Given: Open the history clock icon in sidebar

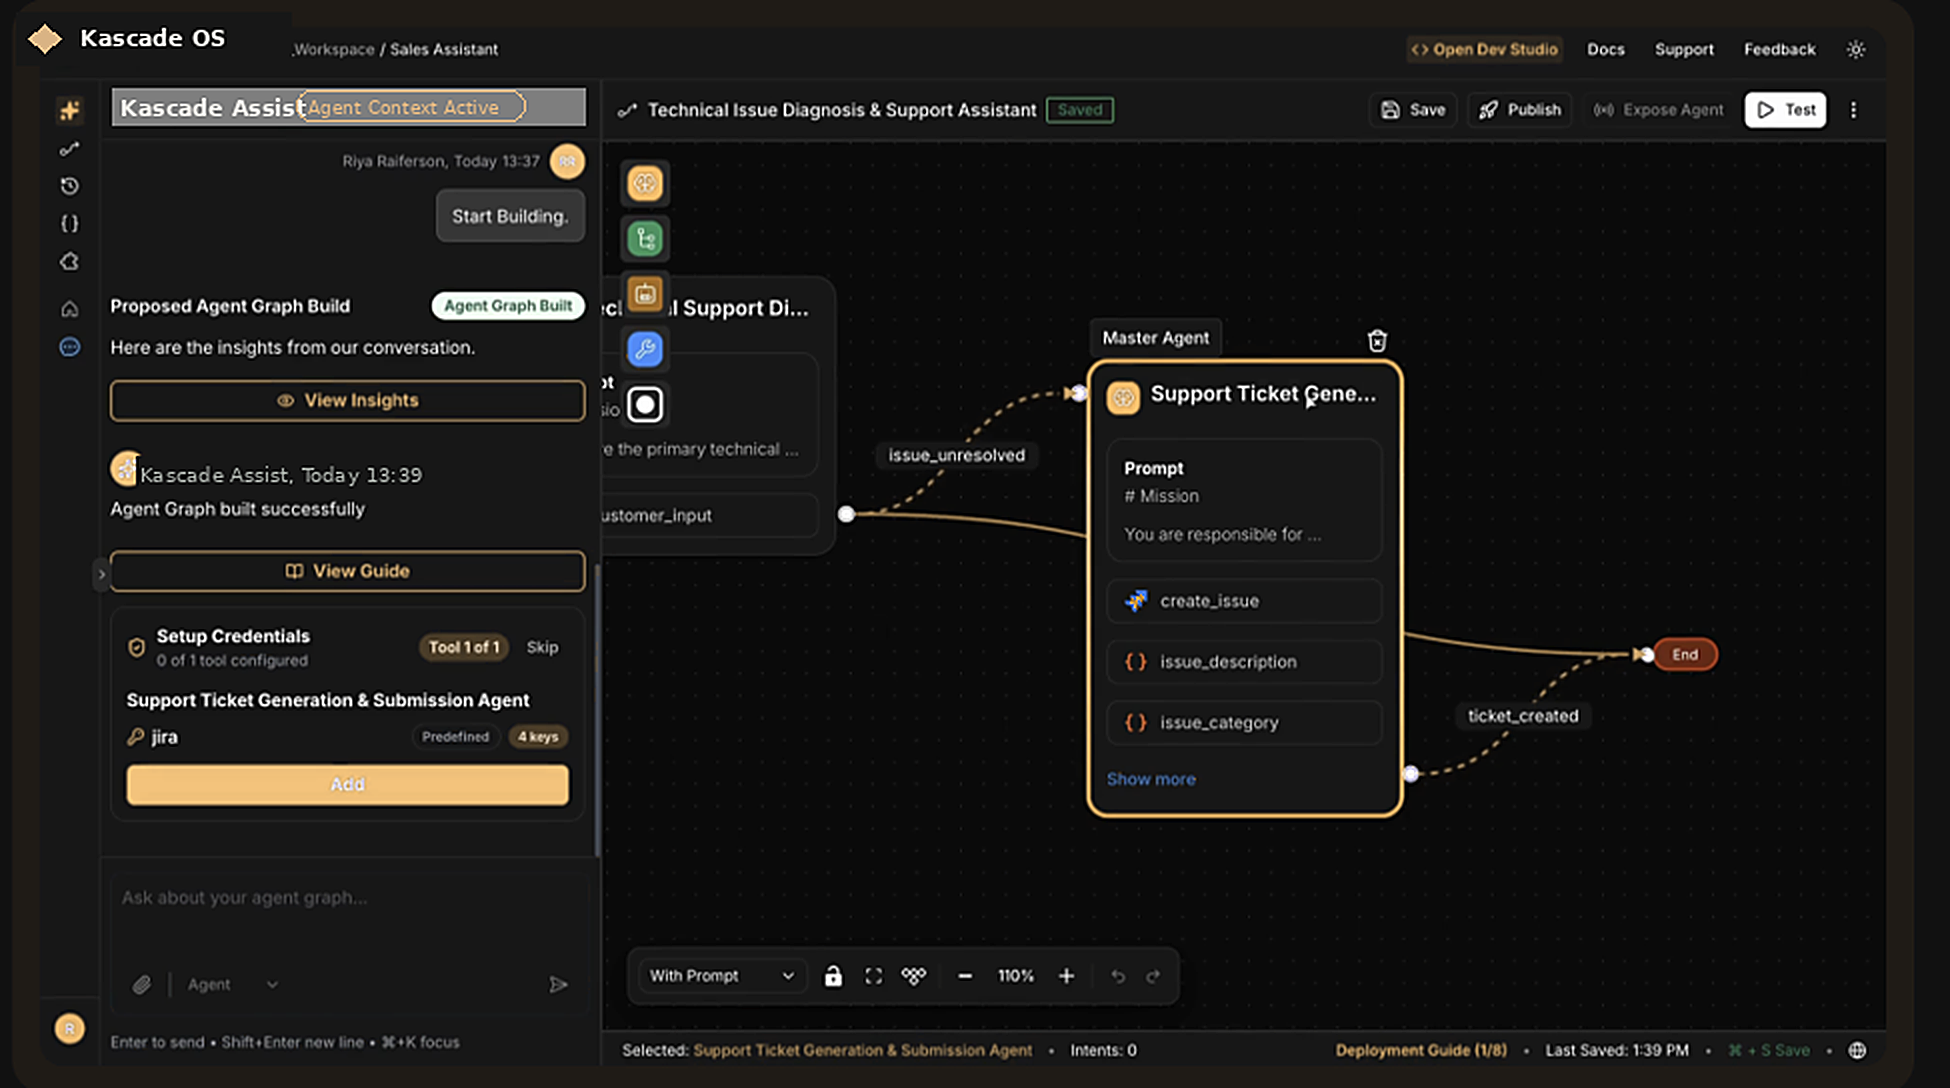Looking at the screenshot, I should (69, 186).
